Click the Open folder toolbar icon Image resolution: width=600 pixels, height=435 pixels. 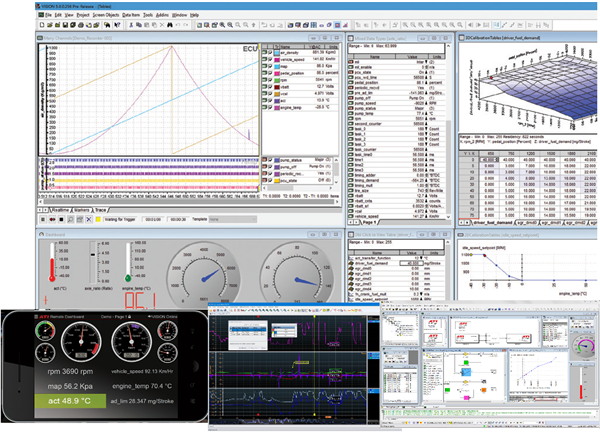[x=50, y=25]
